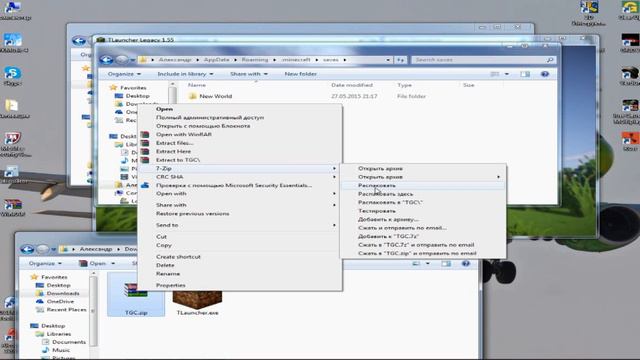Select Desktop under Favorites in saves window
The width and height of the screenshot is (640, 360).
[x=138, y=96]
